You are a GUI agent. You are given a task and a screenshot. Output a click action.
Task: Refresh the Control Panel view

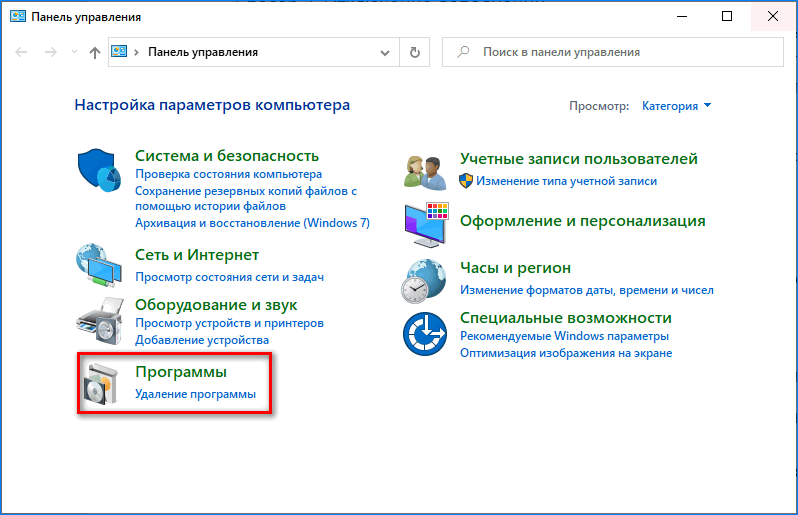415,52
